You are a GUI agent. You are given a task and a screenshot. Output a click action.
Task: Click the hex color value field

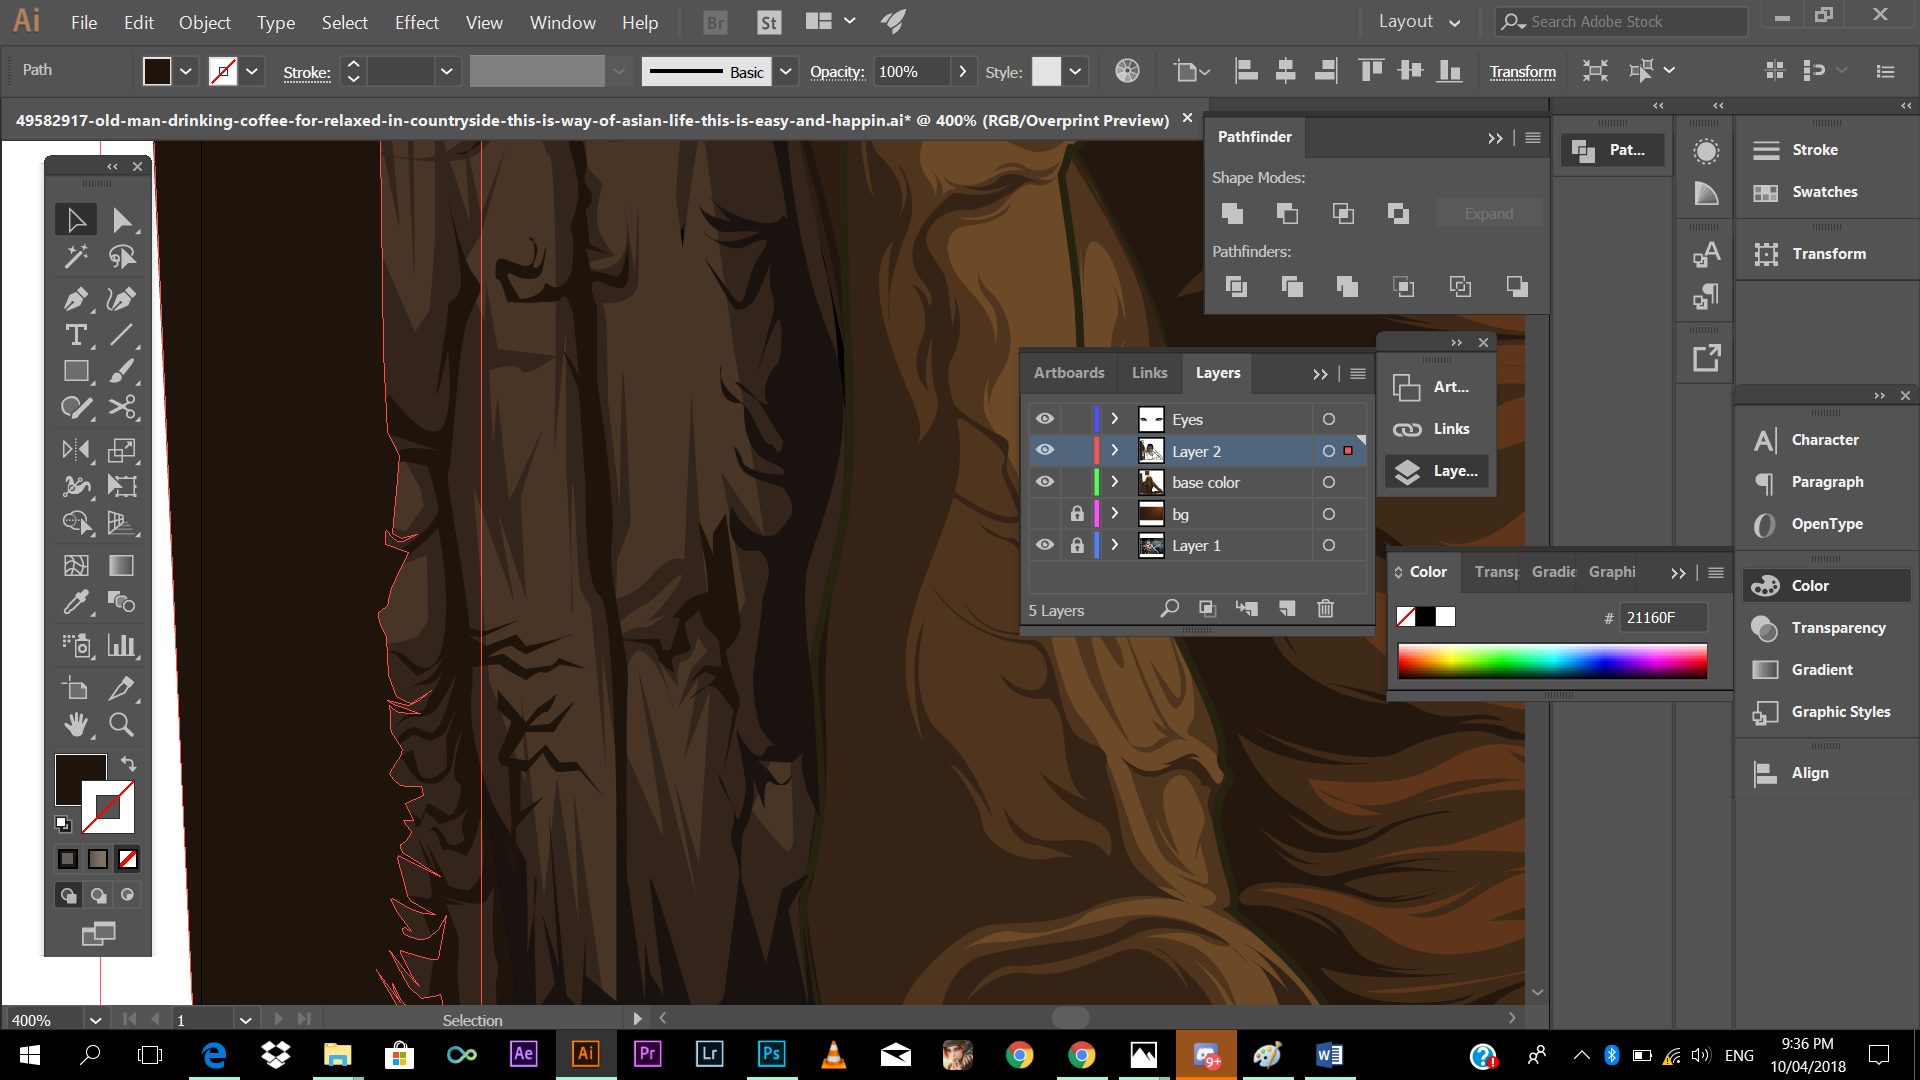pos(1665,618)
